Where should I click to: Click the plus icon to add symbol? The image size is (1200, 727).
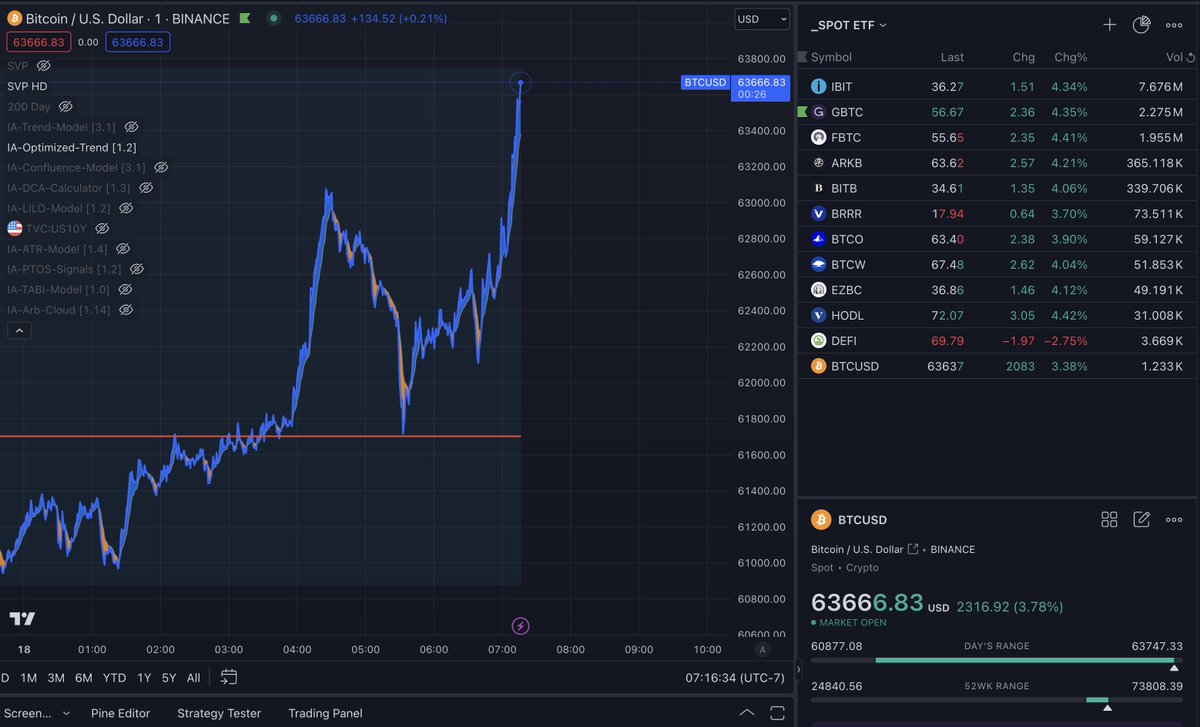[x=1109, y=25]
